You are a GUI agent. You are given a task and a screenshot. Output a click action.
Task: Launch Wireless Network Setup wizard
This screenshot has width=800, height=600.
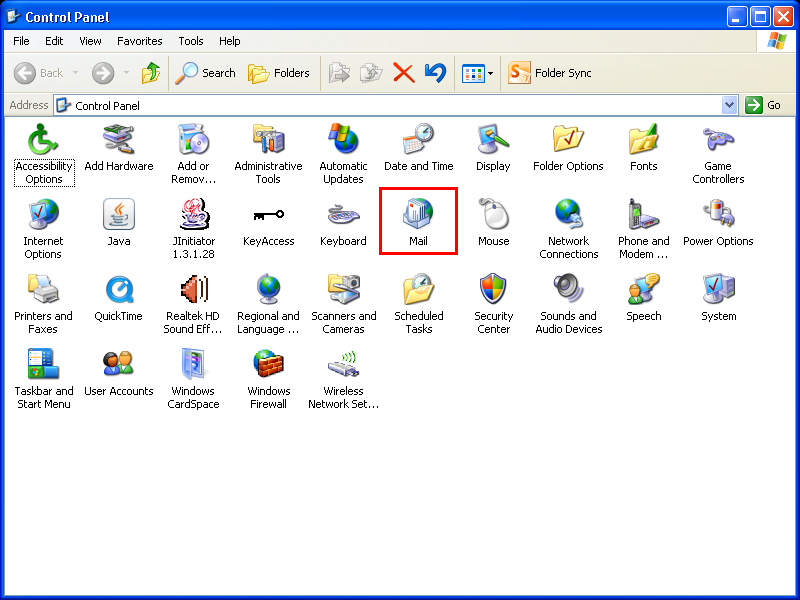(x=343, y=380)
